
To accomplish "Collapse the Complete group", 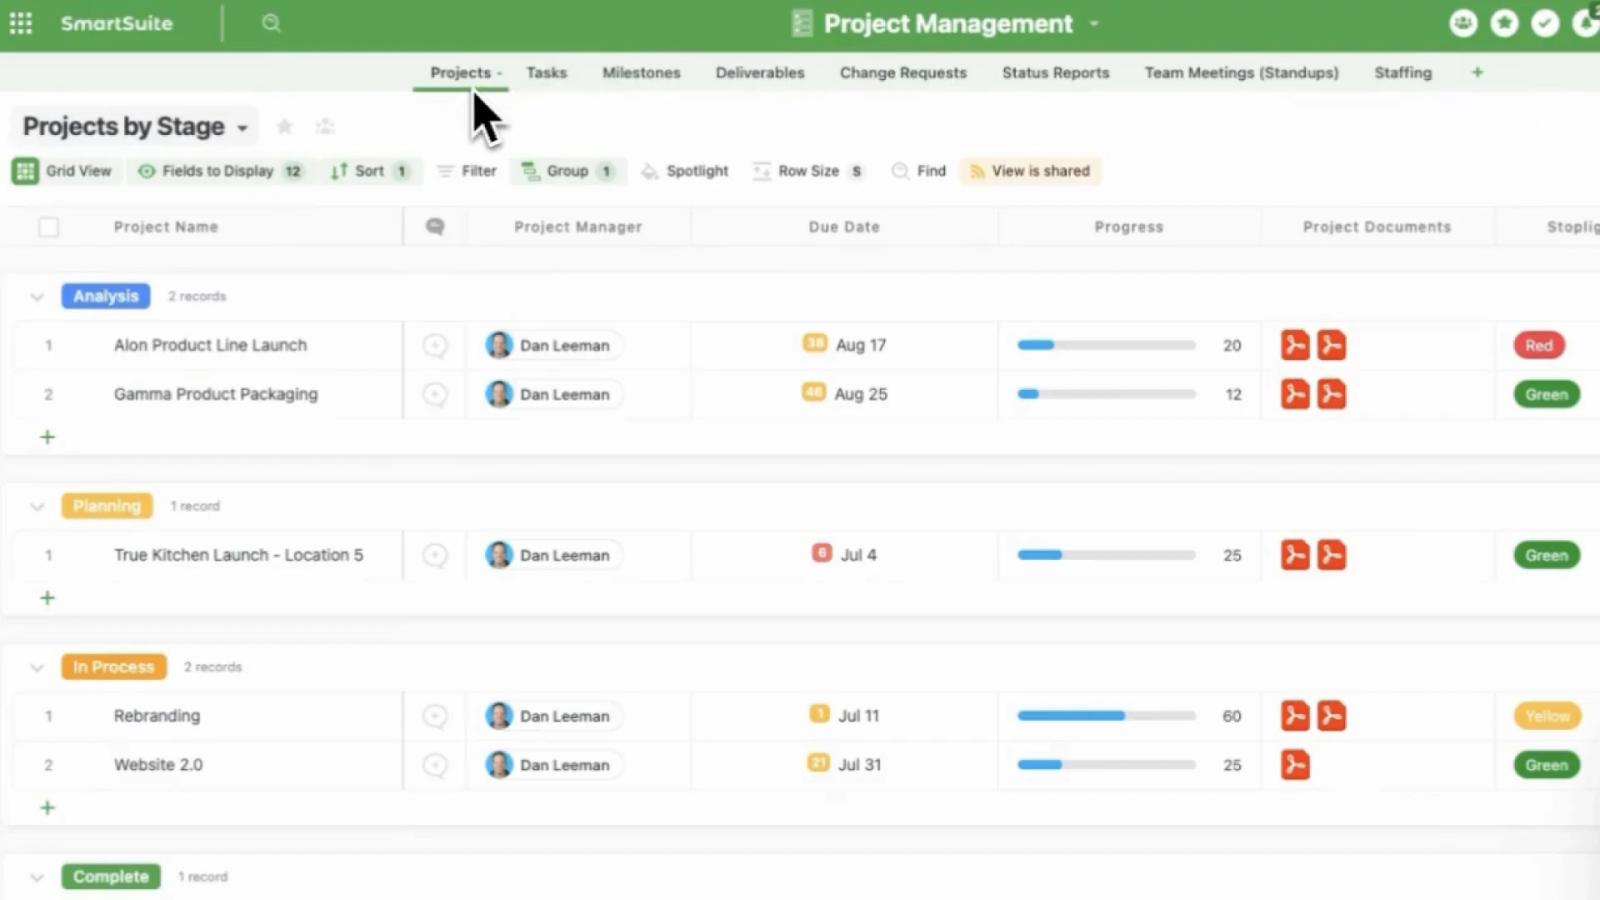I will (x=37, y=877).
